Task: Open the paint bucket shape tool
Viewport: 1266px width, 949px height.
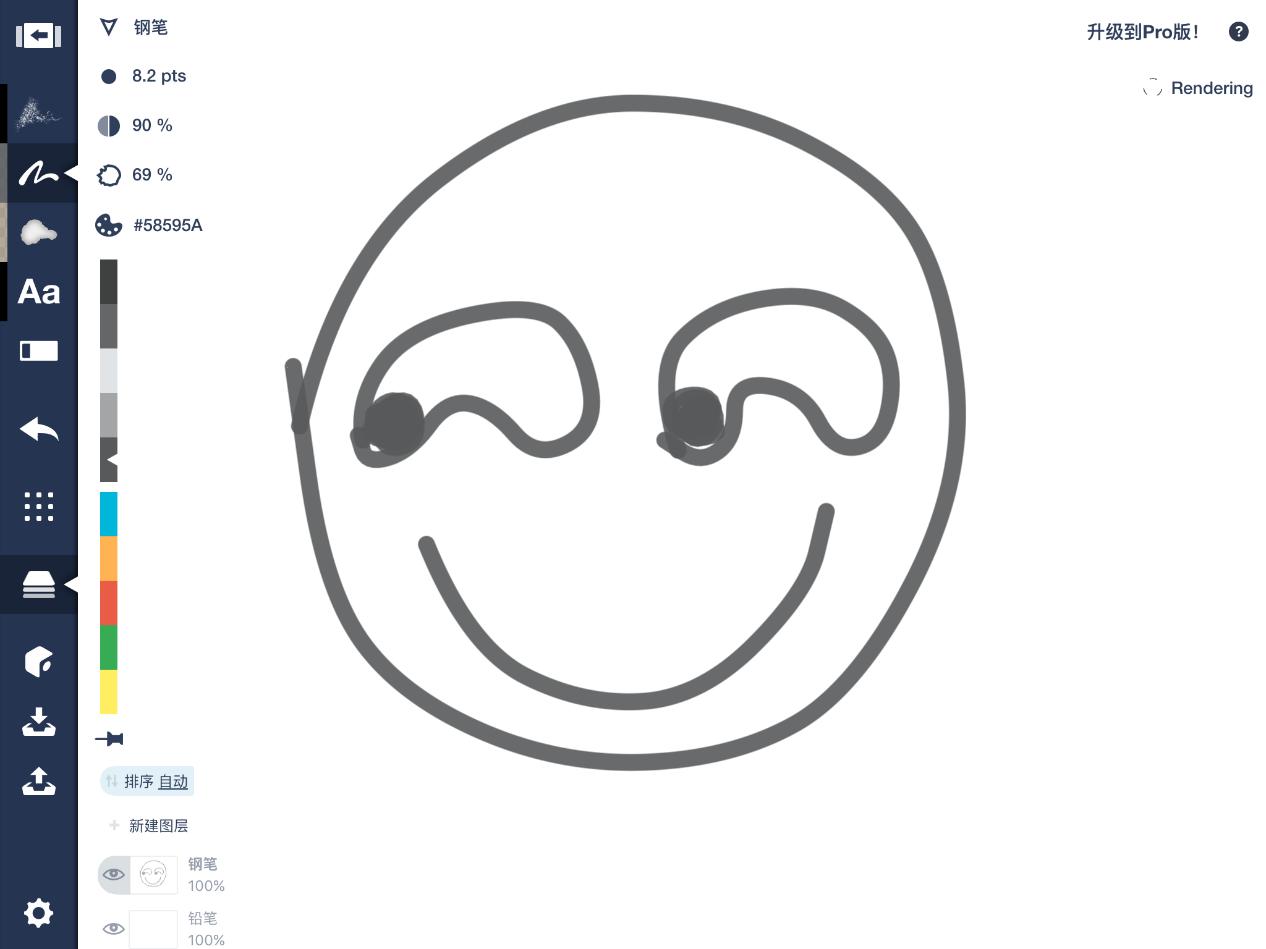Action: (x=39, y=661)
